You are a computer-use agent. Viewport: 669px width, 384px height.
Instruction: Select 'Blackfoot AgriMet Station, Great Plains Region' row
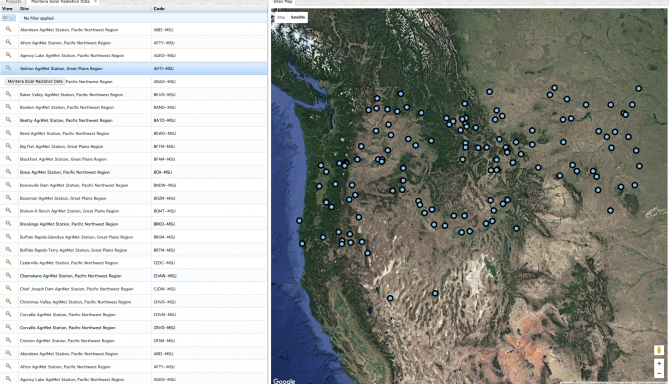click(134, 159)
